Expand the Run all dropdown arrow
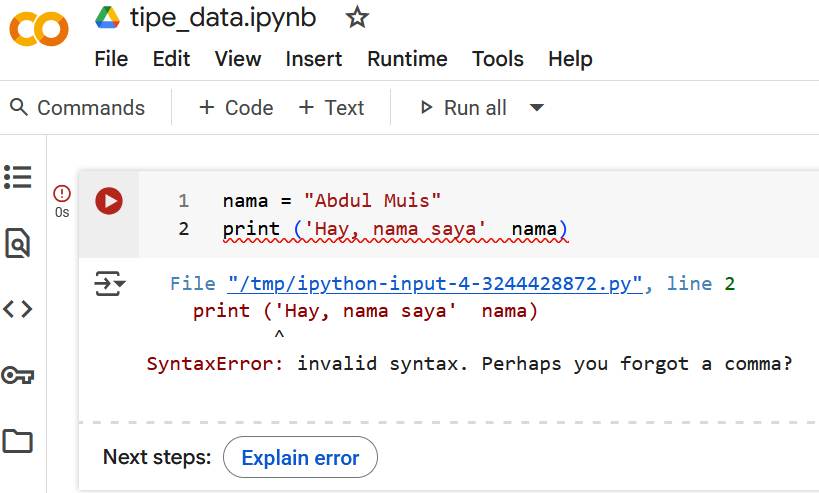The image size is (819, 493). pyautogui.click(x=536, y=108)
